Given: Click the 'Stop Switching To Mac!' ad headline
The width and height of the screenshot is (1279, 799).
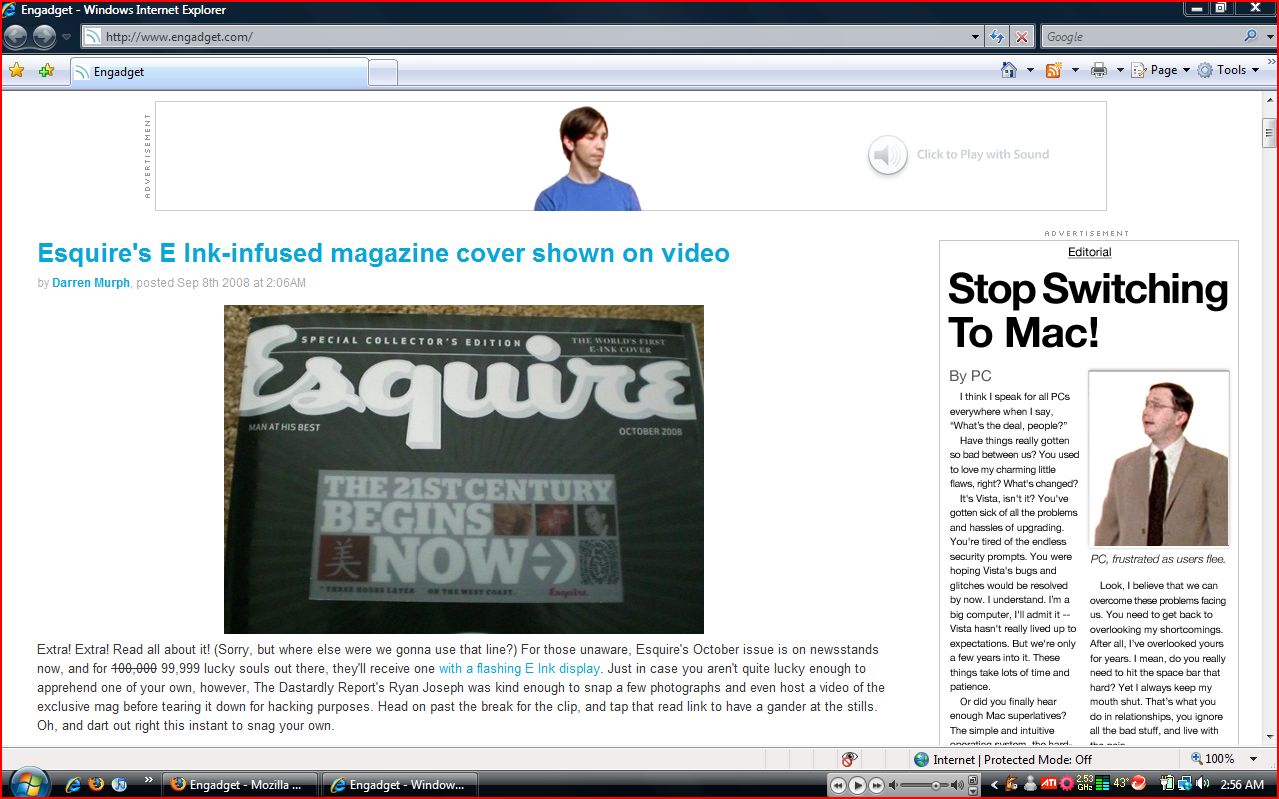Looking at the screenshot, I should 1088,310.
